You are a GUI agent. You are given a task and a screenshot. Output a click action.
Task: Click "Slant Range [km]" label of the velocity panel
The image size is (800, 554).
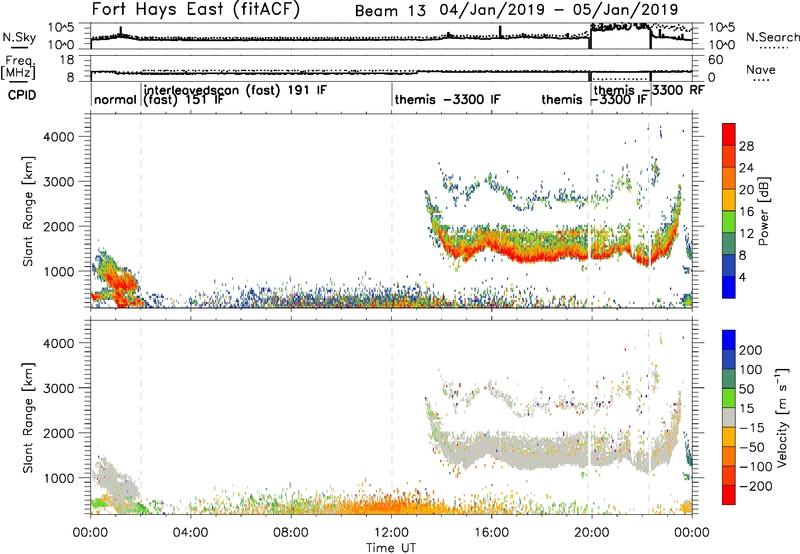[x=28, y=417]
